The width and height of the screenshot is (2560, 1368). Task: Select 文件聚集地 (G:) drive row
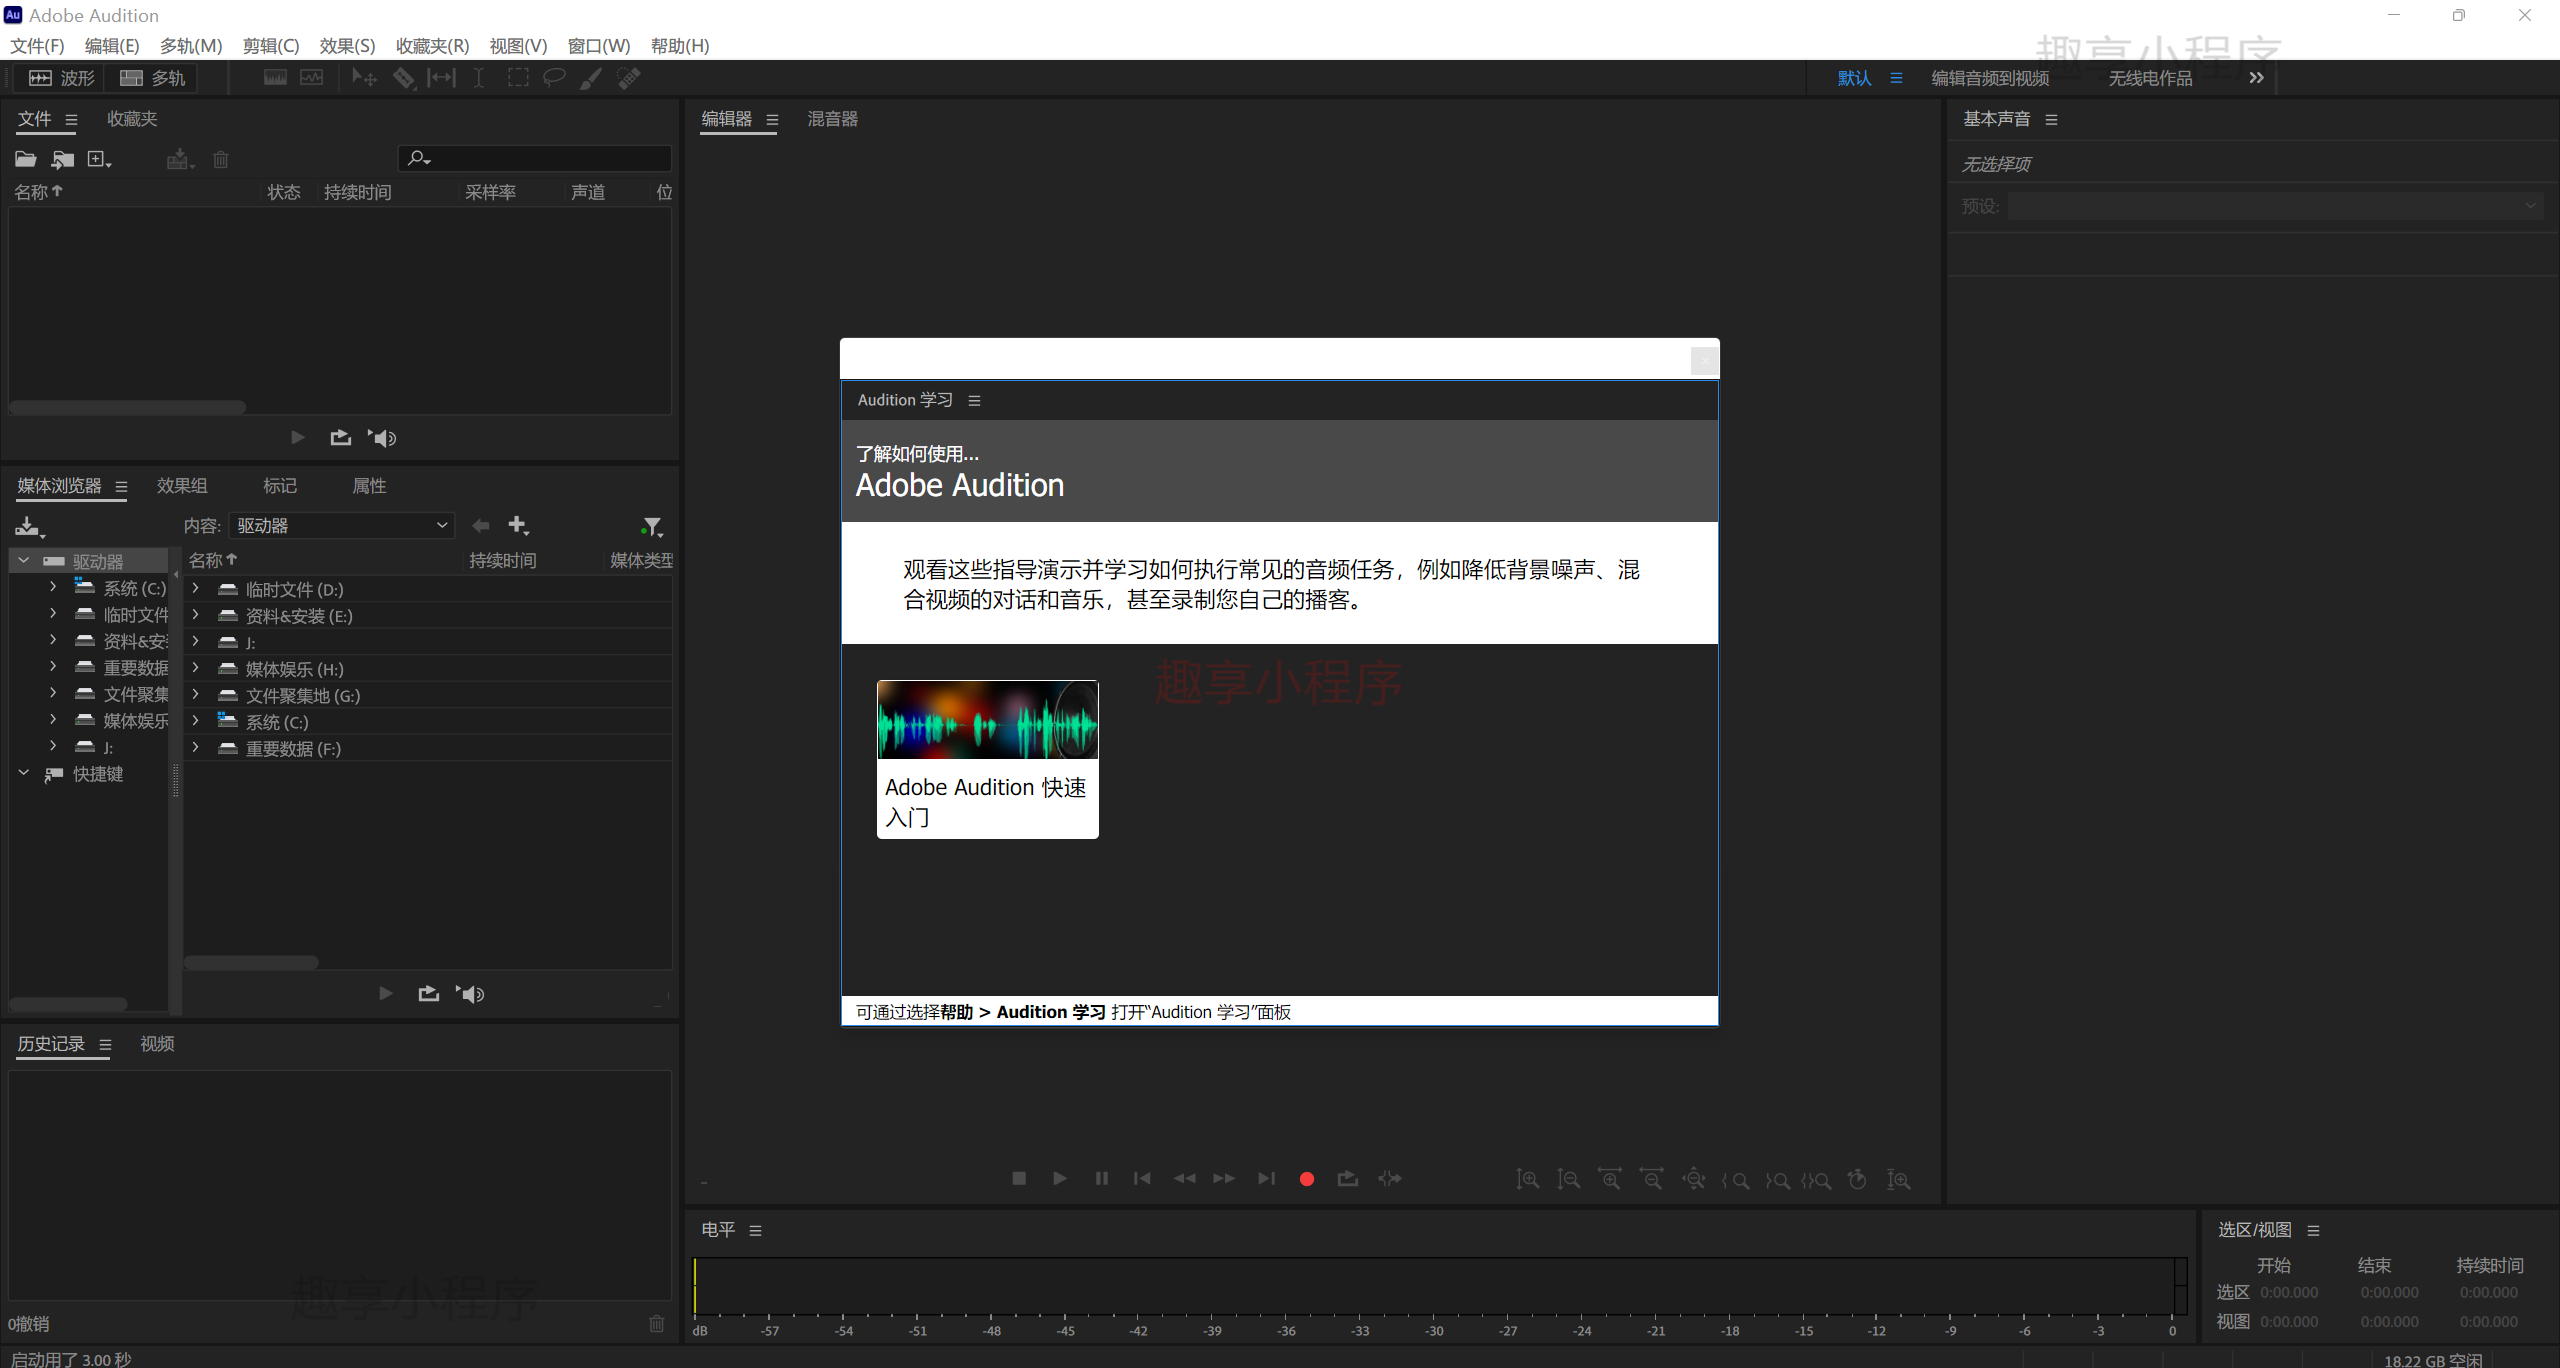[x=428, y=695]
